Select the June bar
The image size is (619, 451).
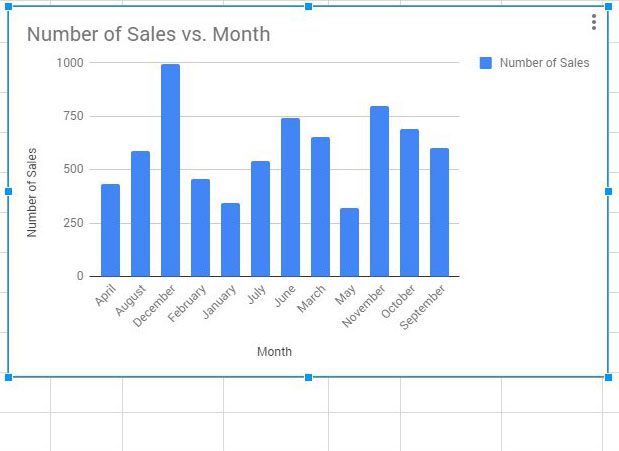click(290, 197)
